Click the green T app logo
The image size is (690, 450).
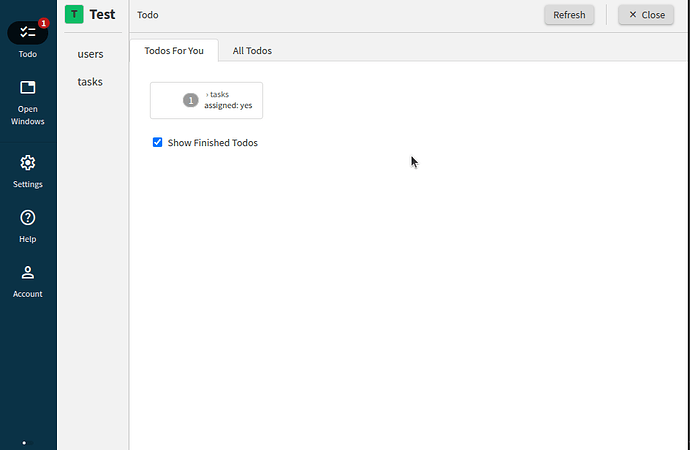click(74, 15)
